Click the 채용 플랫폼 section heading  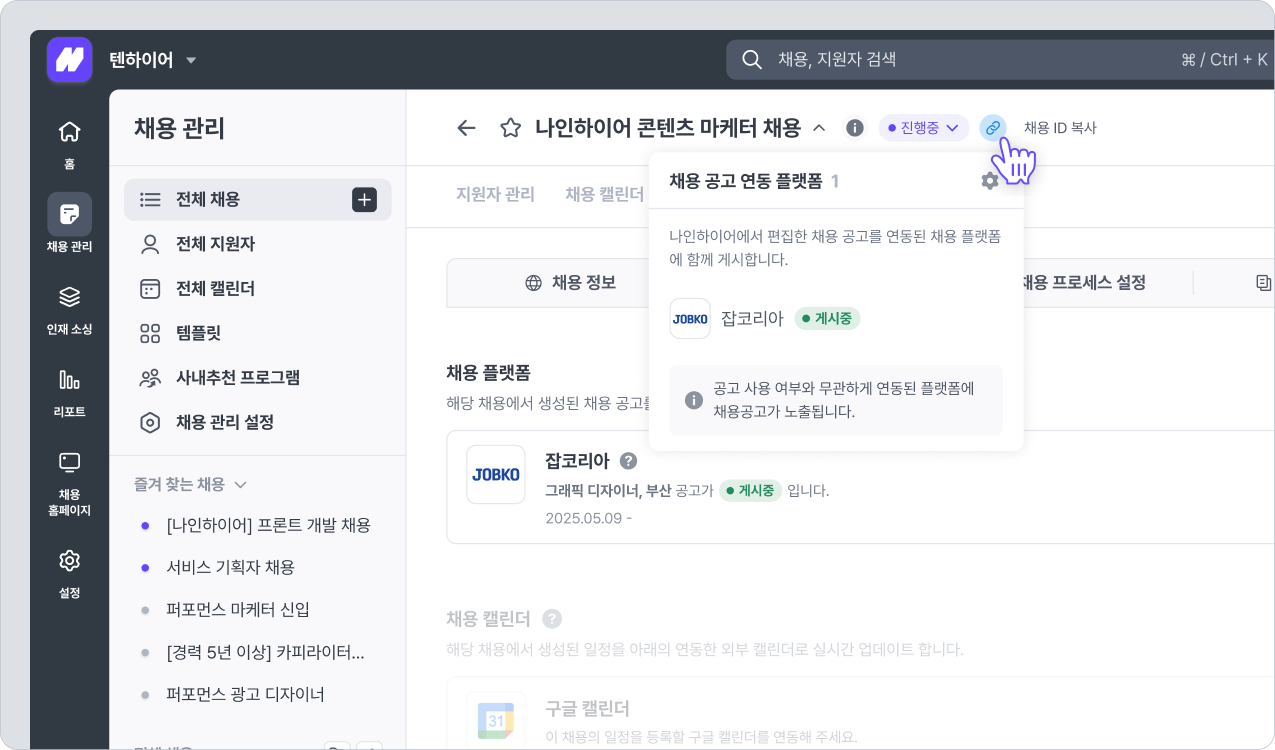click(x=488, y=372)
